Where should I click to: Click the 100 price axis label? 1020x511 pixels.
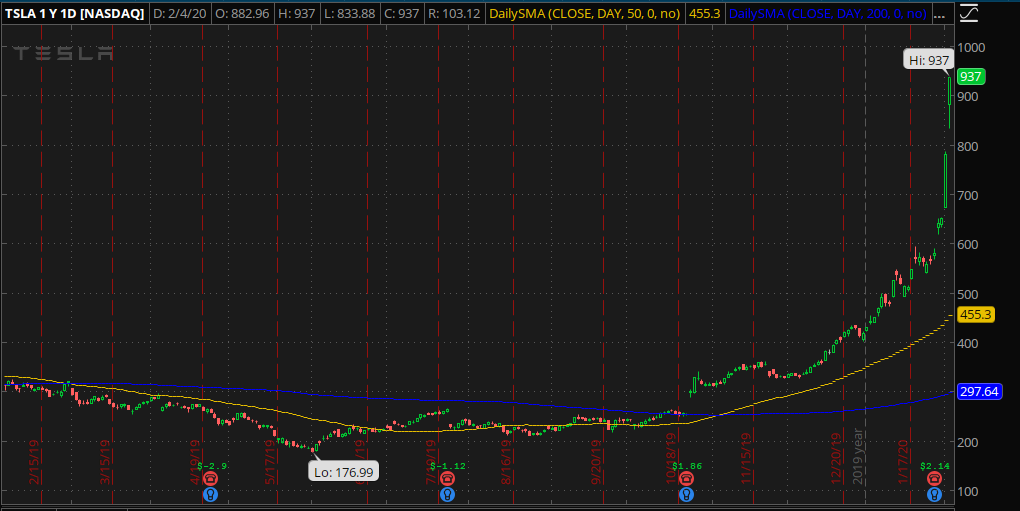[x=968, y=491]
